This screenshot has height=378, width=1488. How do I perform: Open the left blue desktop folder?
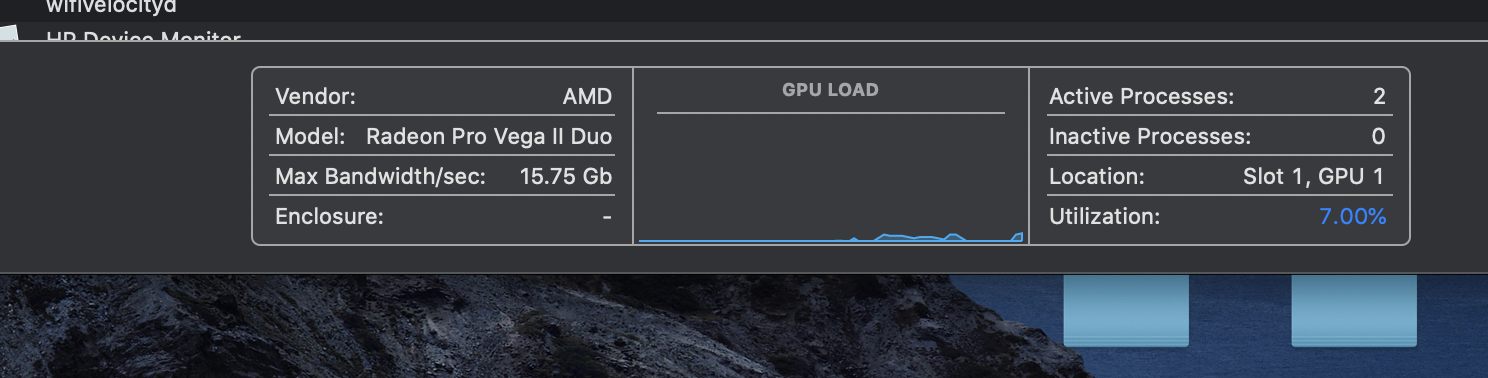click(1126, 311)
